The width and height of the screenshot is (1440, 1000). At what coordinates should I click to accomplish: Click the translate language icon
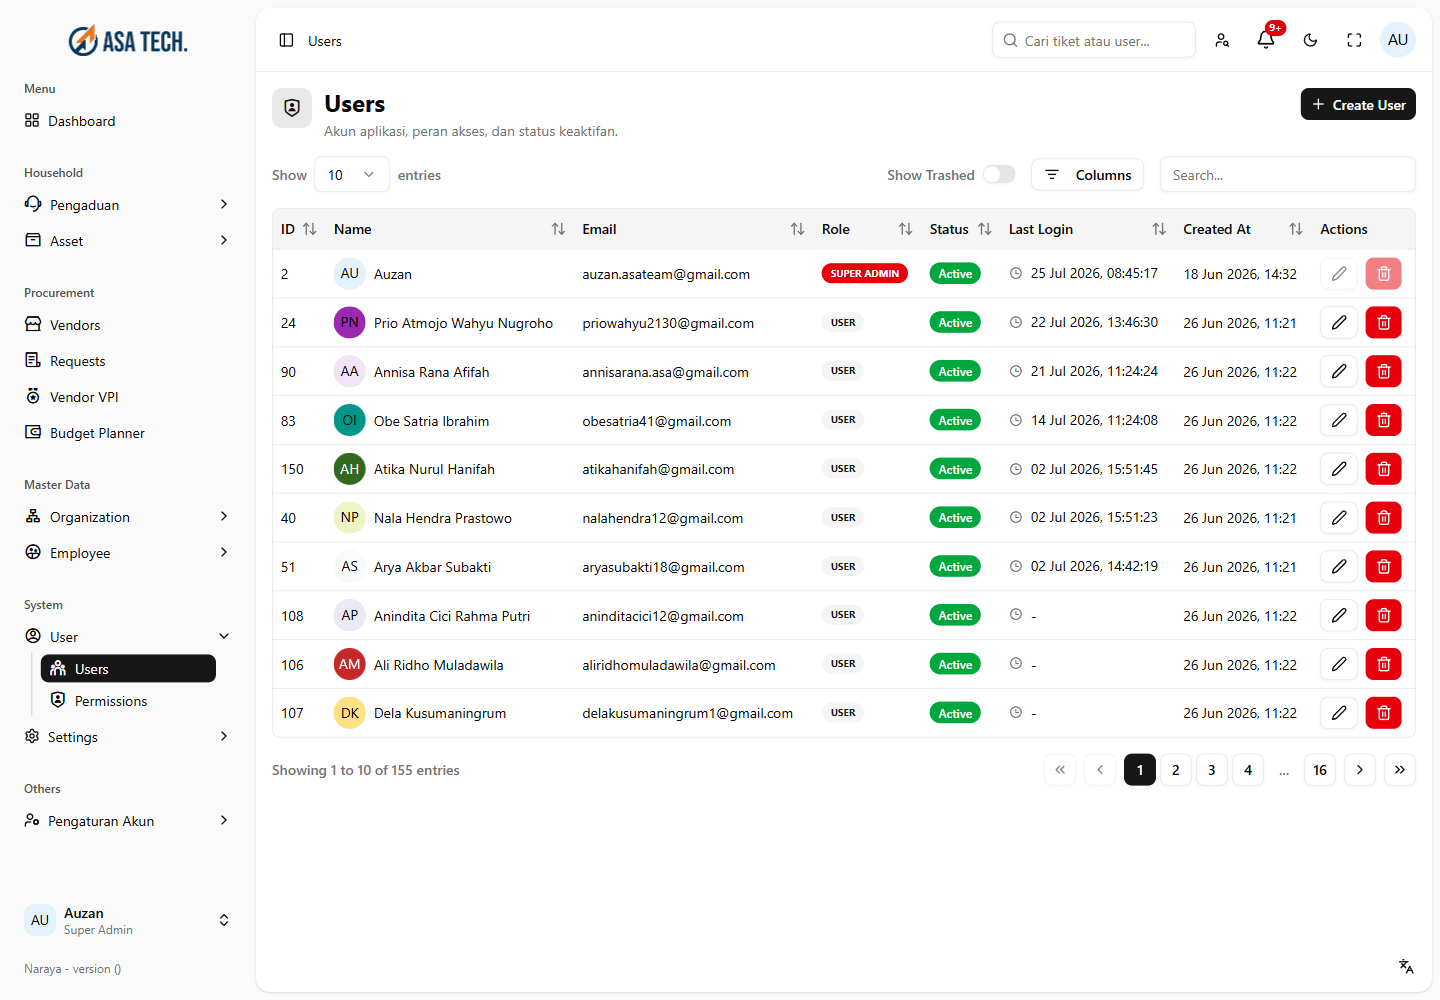(x=1406, y=966)
